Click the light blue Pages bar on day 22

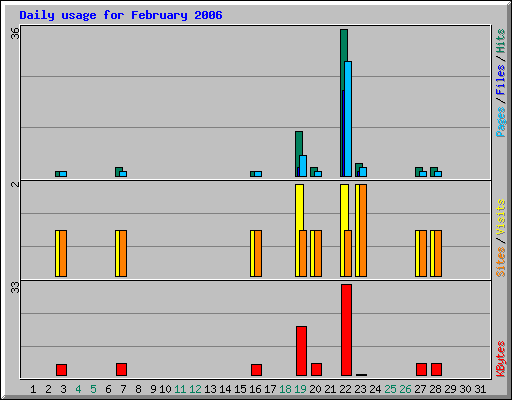(348, 119)
